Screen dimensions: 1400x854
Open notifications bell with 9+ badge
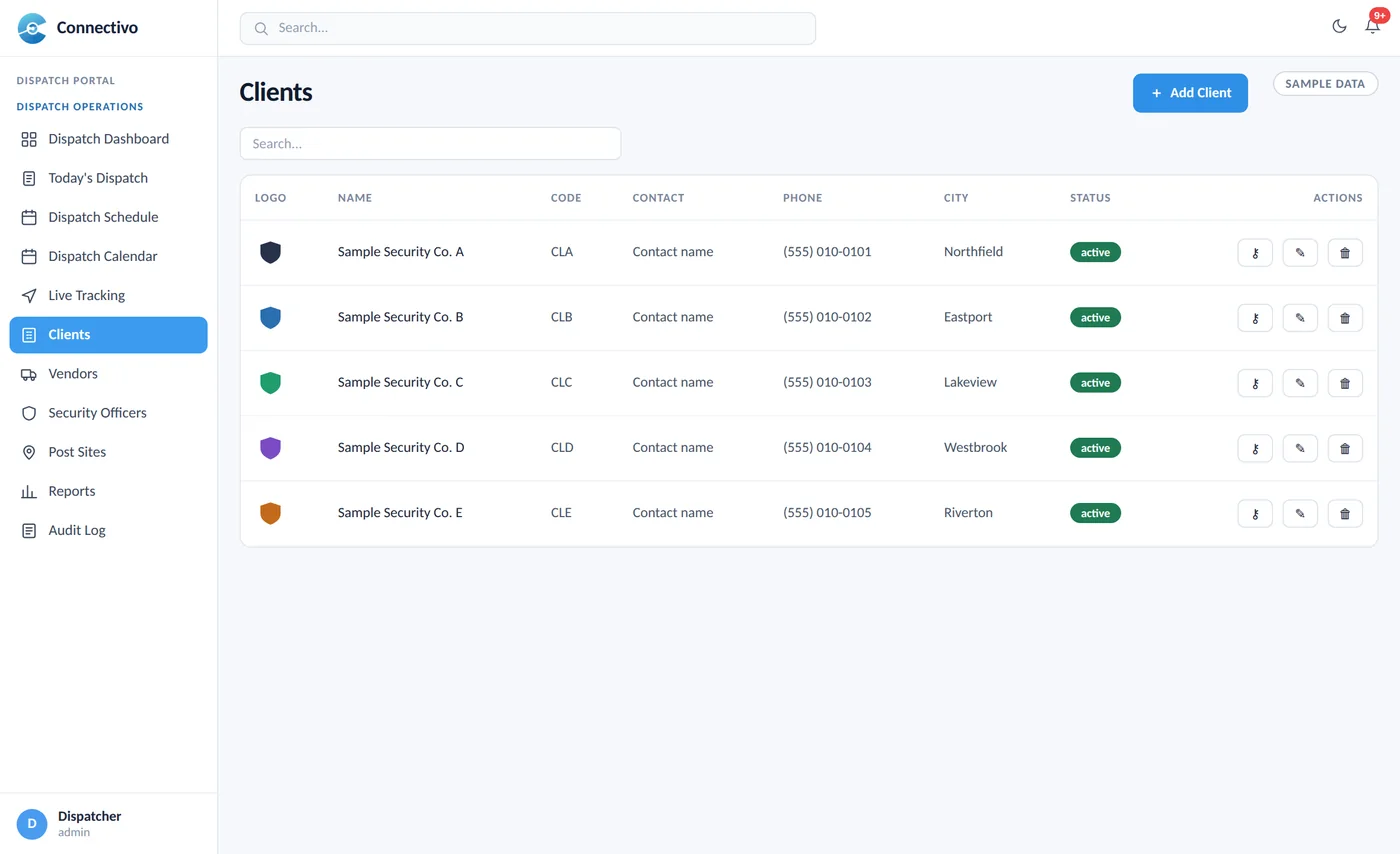pyautogui.click(x=1372, y=26)
